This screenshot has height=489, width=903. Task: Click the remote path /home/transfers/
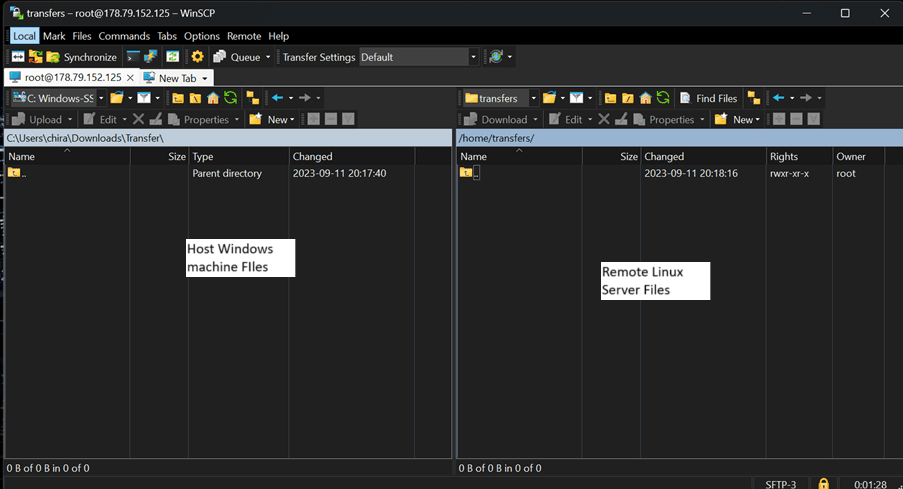pyautogui.click(x=496, y=138)
